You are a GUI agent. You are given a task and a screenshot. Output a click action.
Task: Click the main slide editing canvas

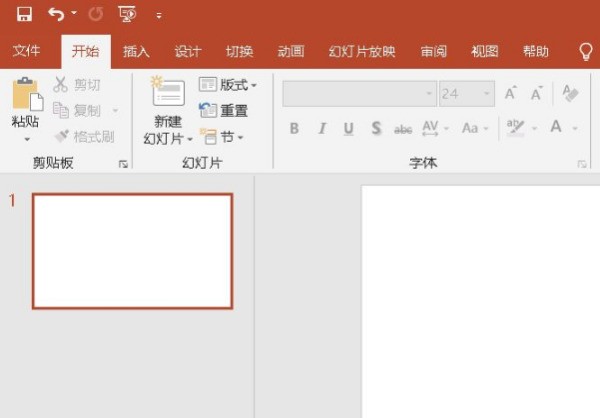(481, 302)
